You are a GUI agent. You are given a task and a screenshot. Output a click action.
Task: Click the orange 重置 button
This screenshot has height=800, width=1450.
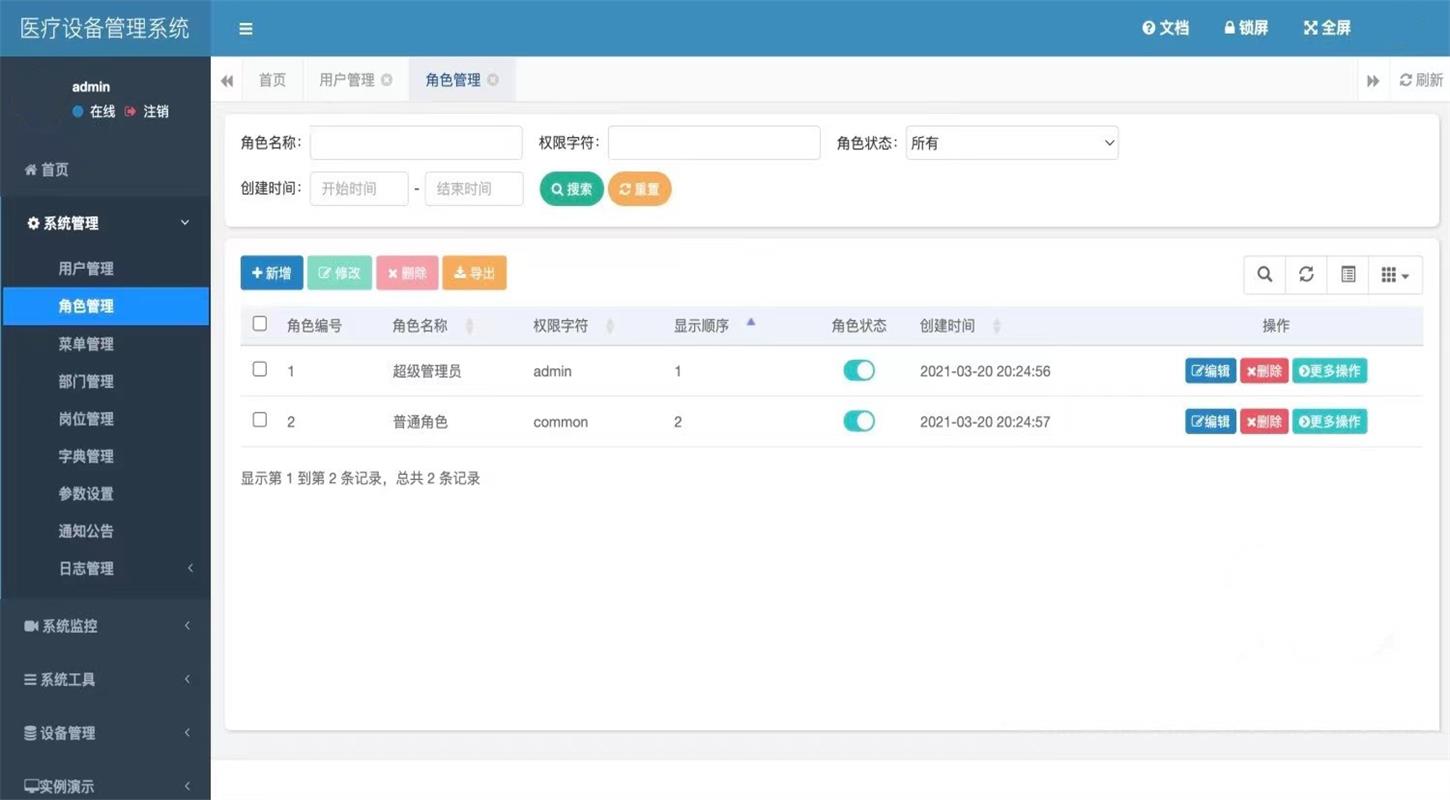[x=640, y=189]
